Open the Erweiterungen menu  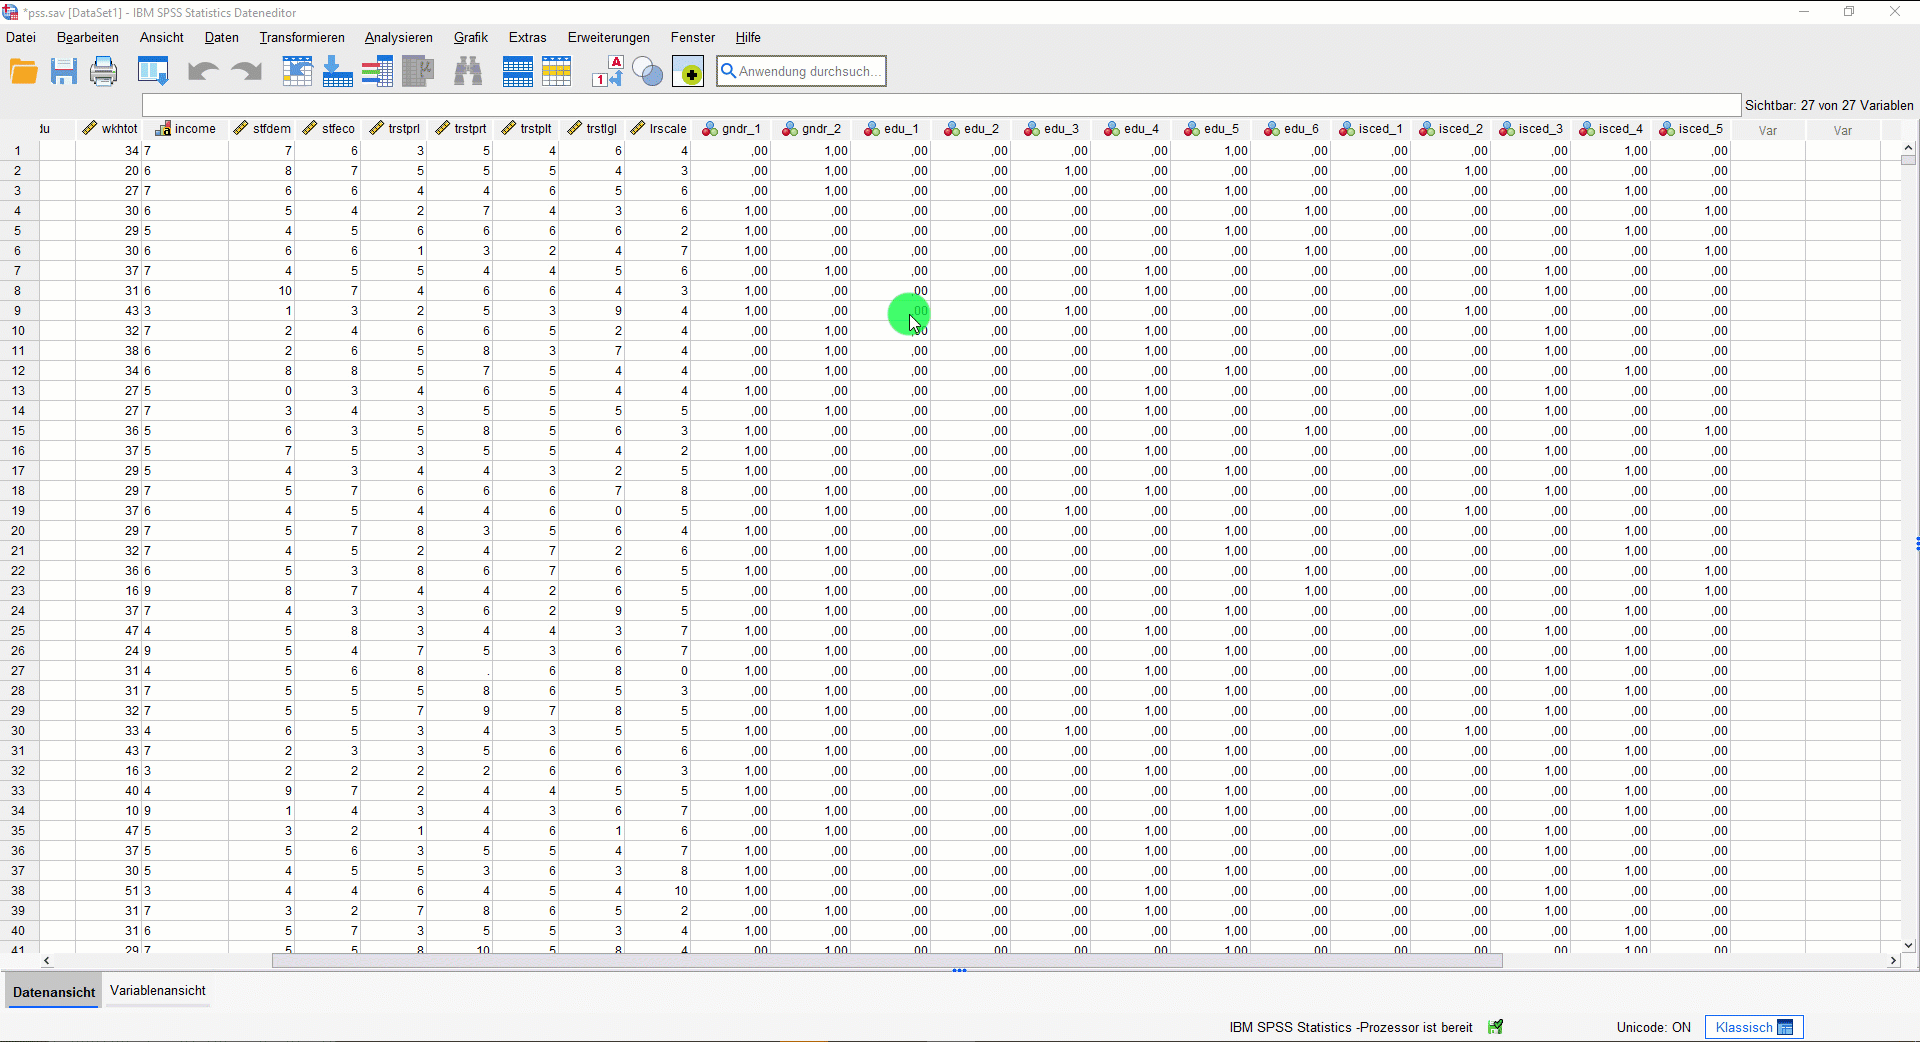[609, 37]
